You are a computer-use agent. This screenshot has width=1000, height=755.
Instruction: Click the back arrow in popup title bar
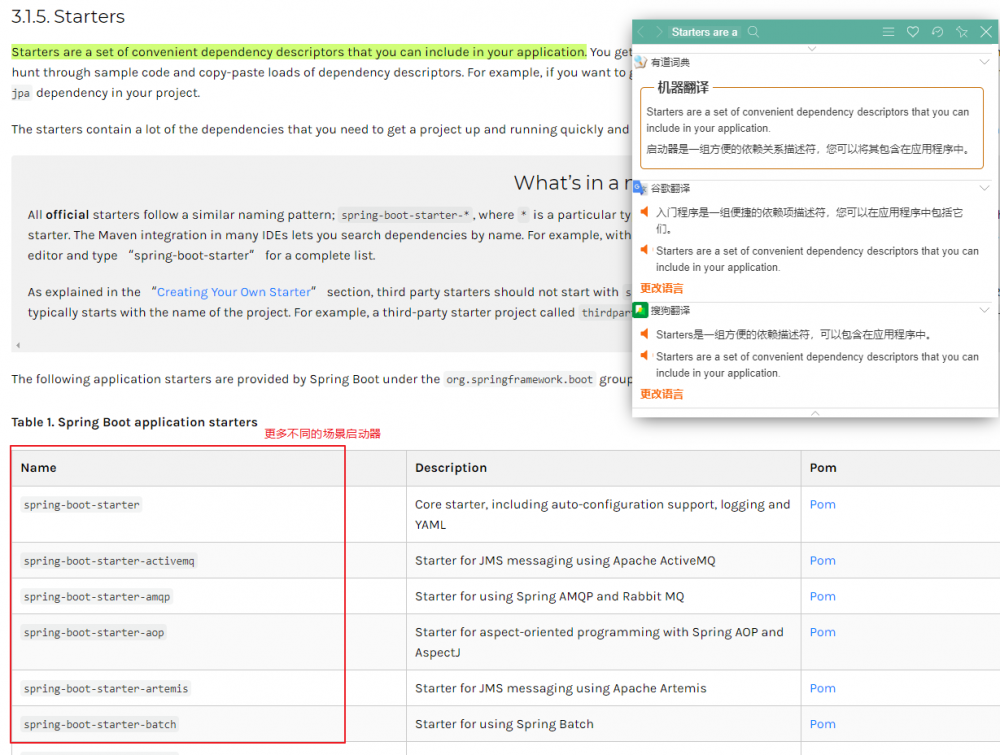[x=642, y=31]
